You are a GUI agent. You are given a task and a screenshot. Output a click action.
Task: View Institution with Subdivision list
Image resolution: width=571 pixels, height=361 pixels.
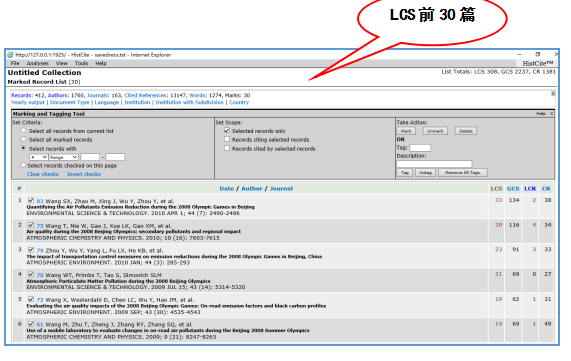tap(189, 102)
